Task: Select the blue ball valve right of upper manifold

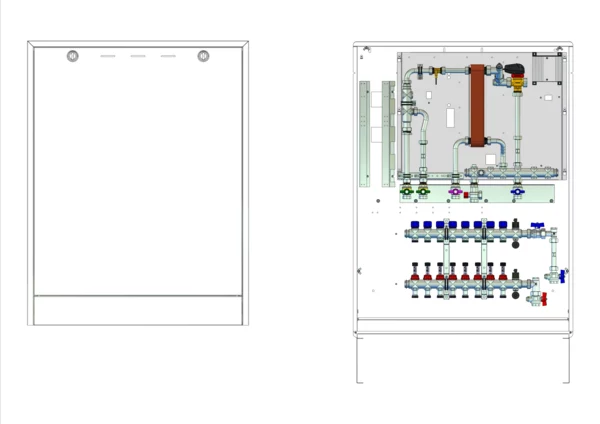Action: click(538, 227)
